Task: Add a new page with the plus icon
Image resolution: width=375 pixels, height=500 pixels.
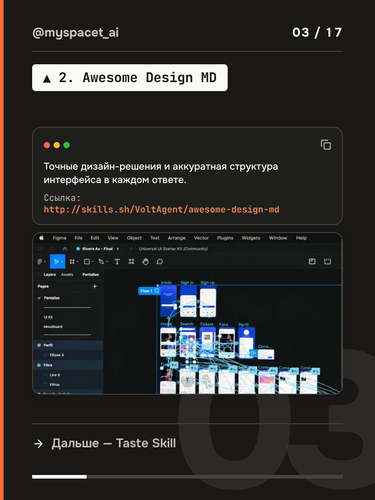Action: click(x=95, y=286)
